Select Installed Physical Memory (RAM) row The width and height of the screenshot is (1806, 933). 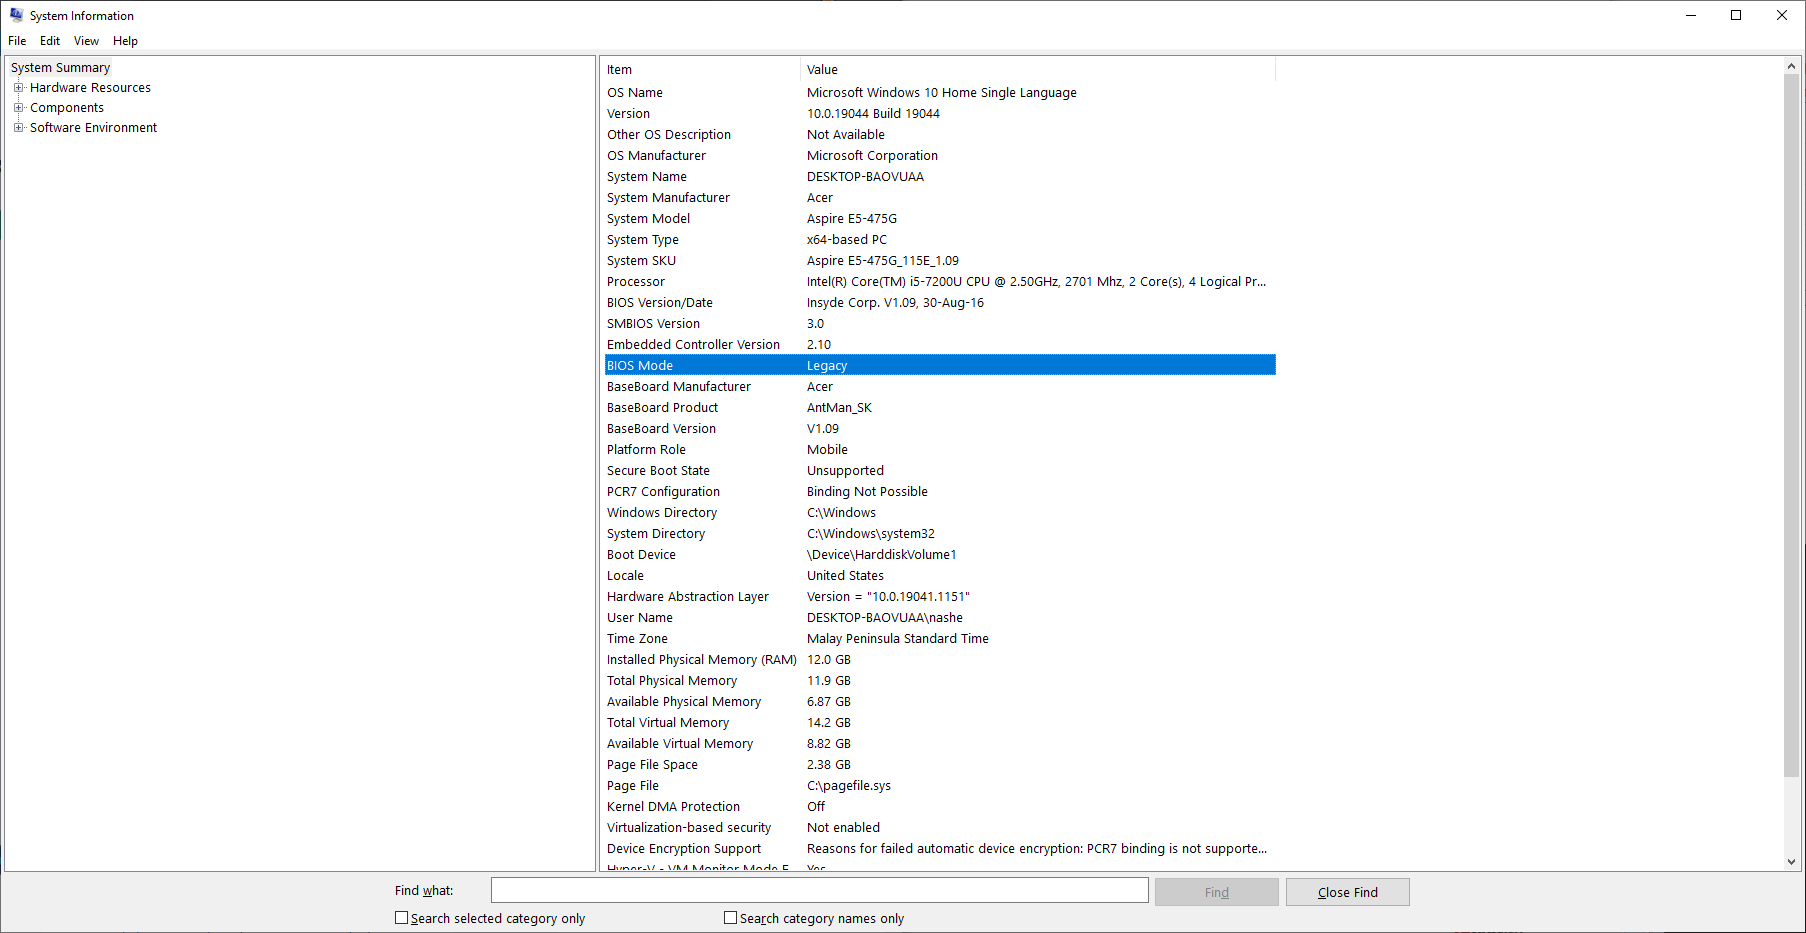point(940,660)
